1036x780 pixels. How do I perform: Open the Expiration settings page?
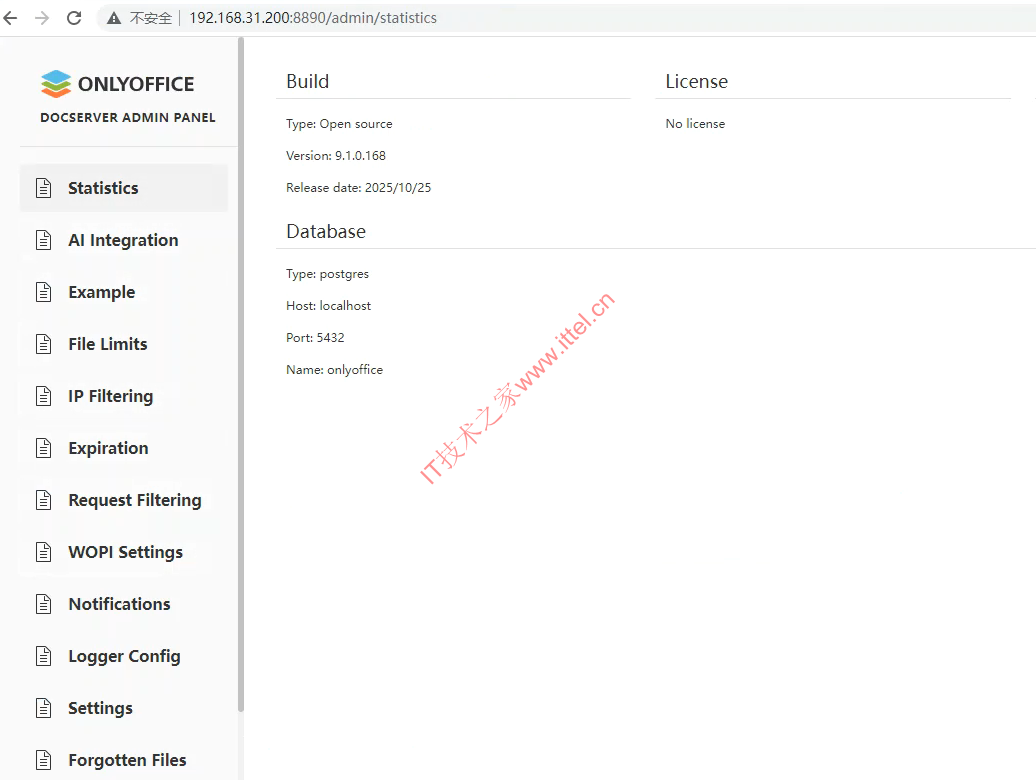pyautogui.click(x=108, y=448)
